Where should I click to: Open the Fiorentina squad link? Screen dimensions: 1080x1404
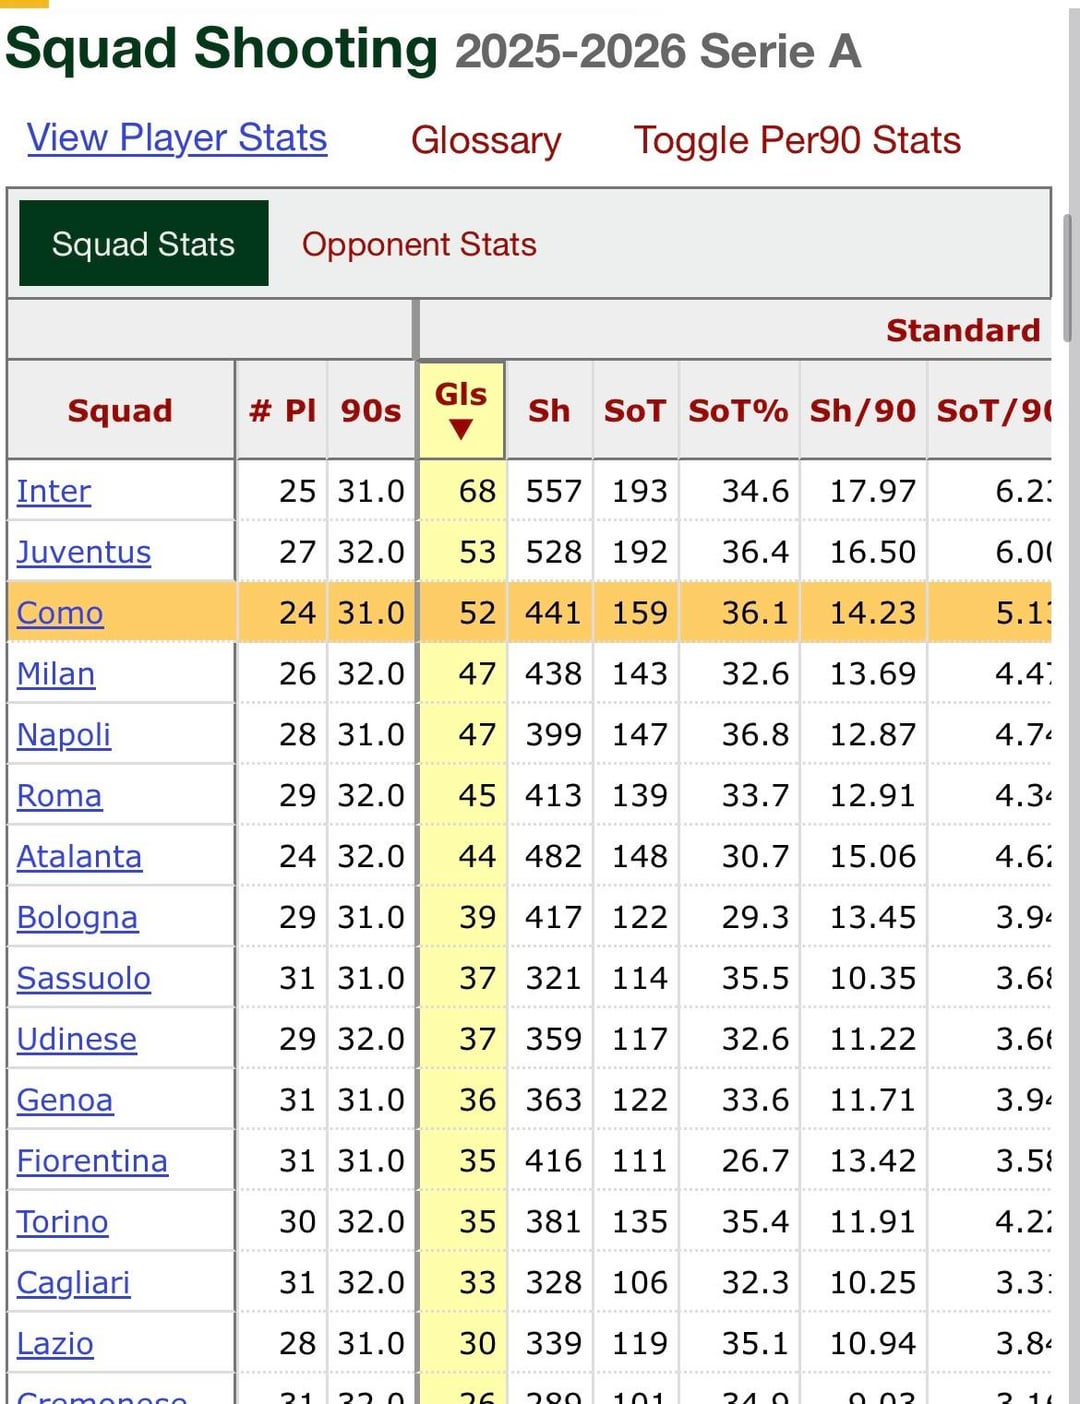pyautogui.click(x=92, y=1162)
